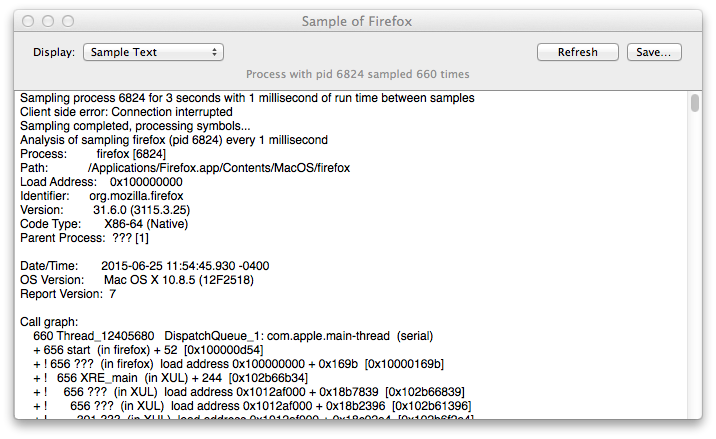Click the "Call graph:" heading
716x439 pixels.
[49, 322]
